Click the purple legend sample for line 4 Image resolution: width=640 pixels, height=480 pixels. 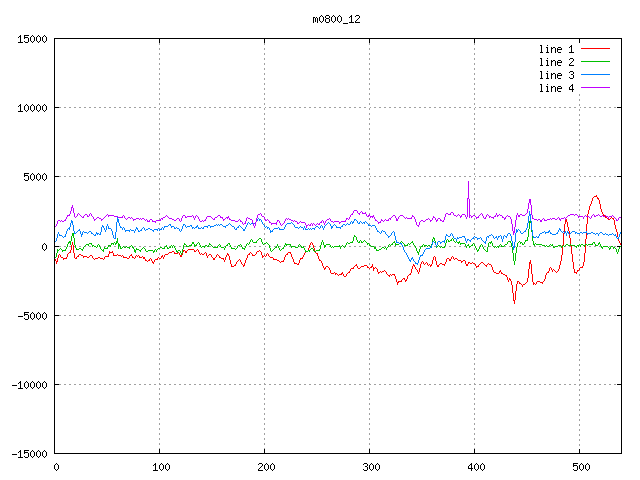(x=596, y=88)
